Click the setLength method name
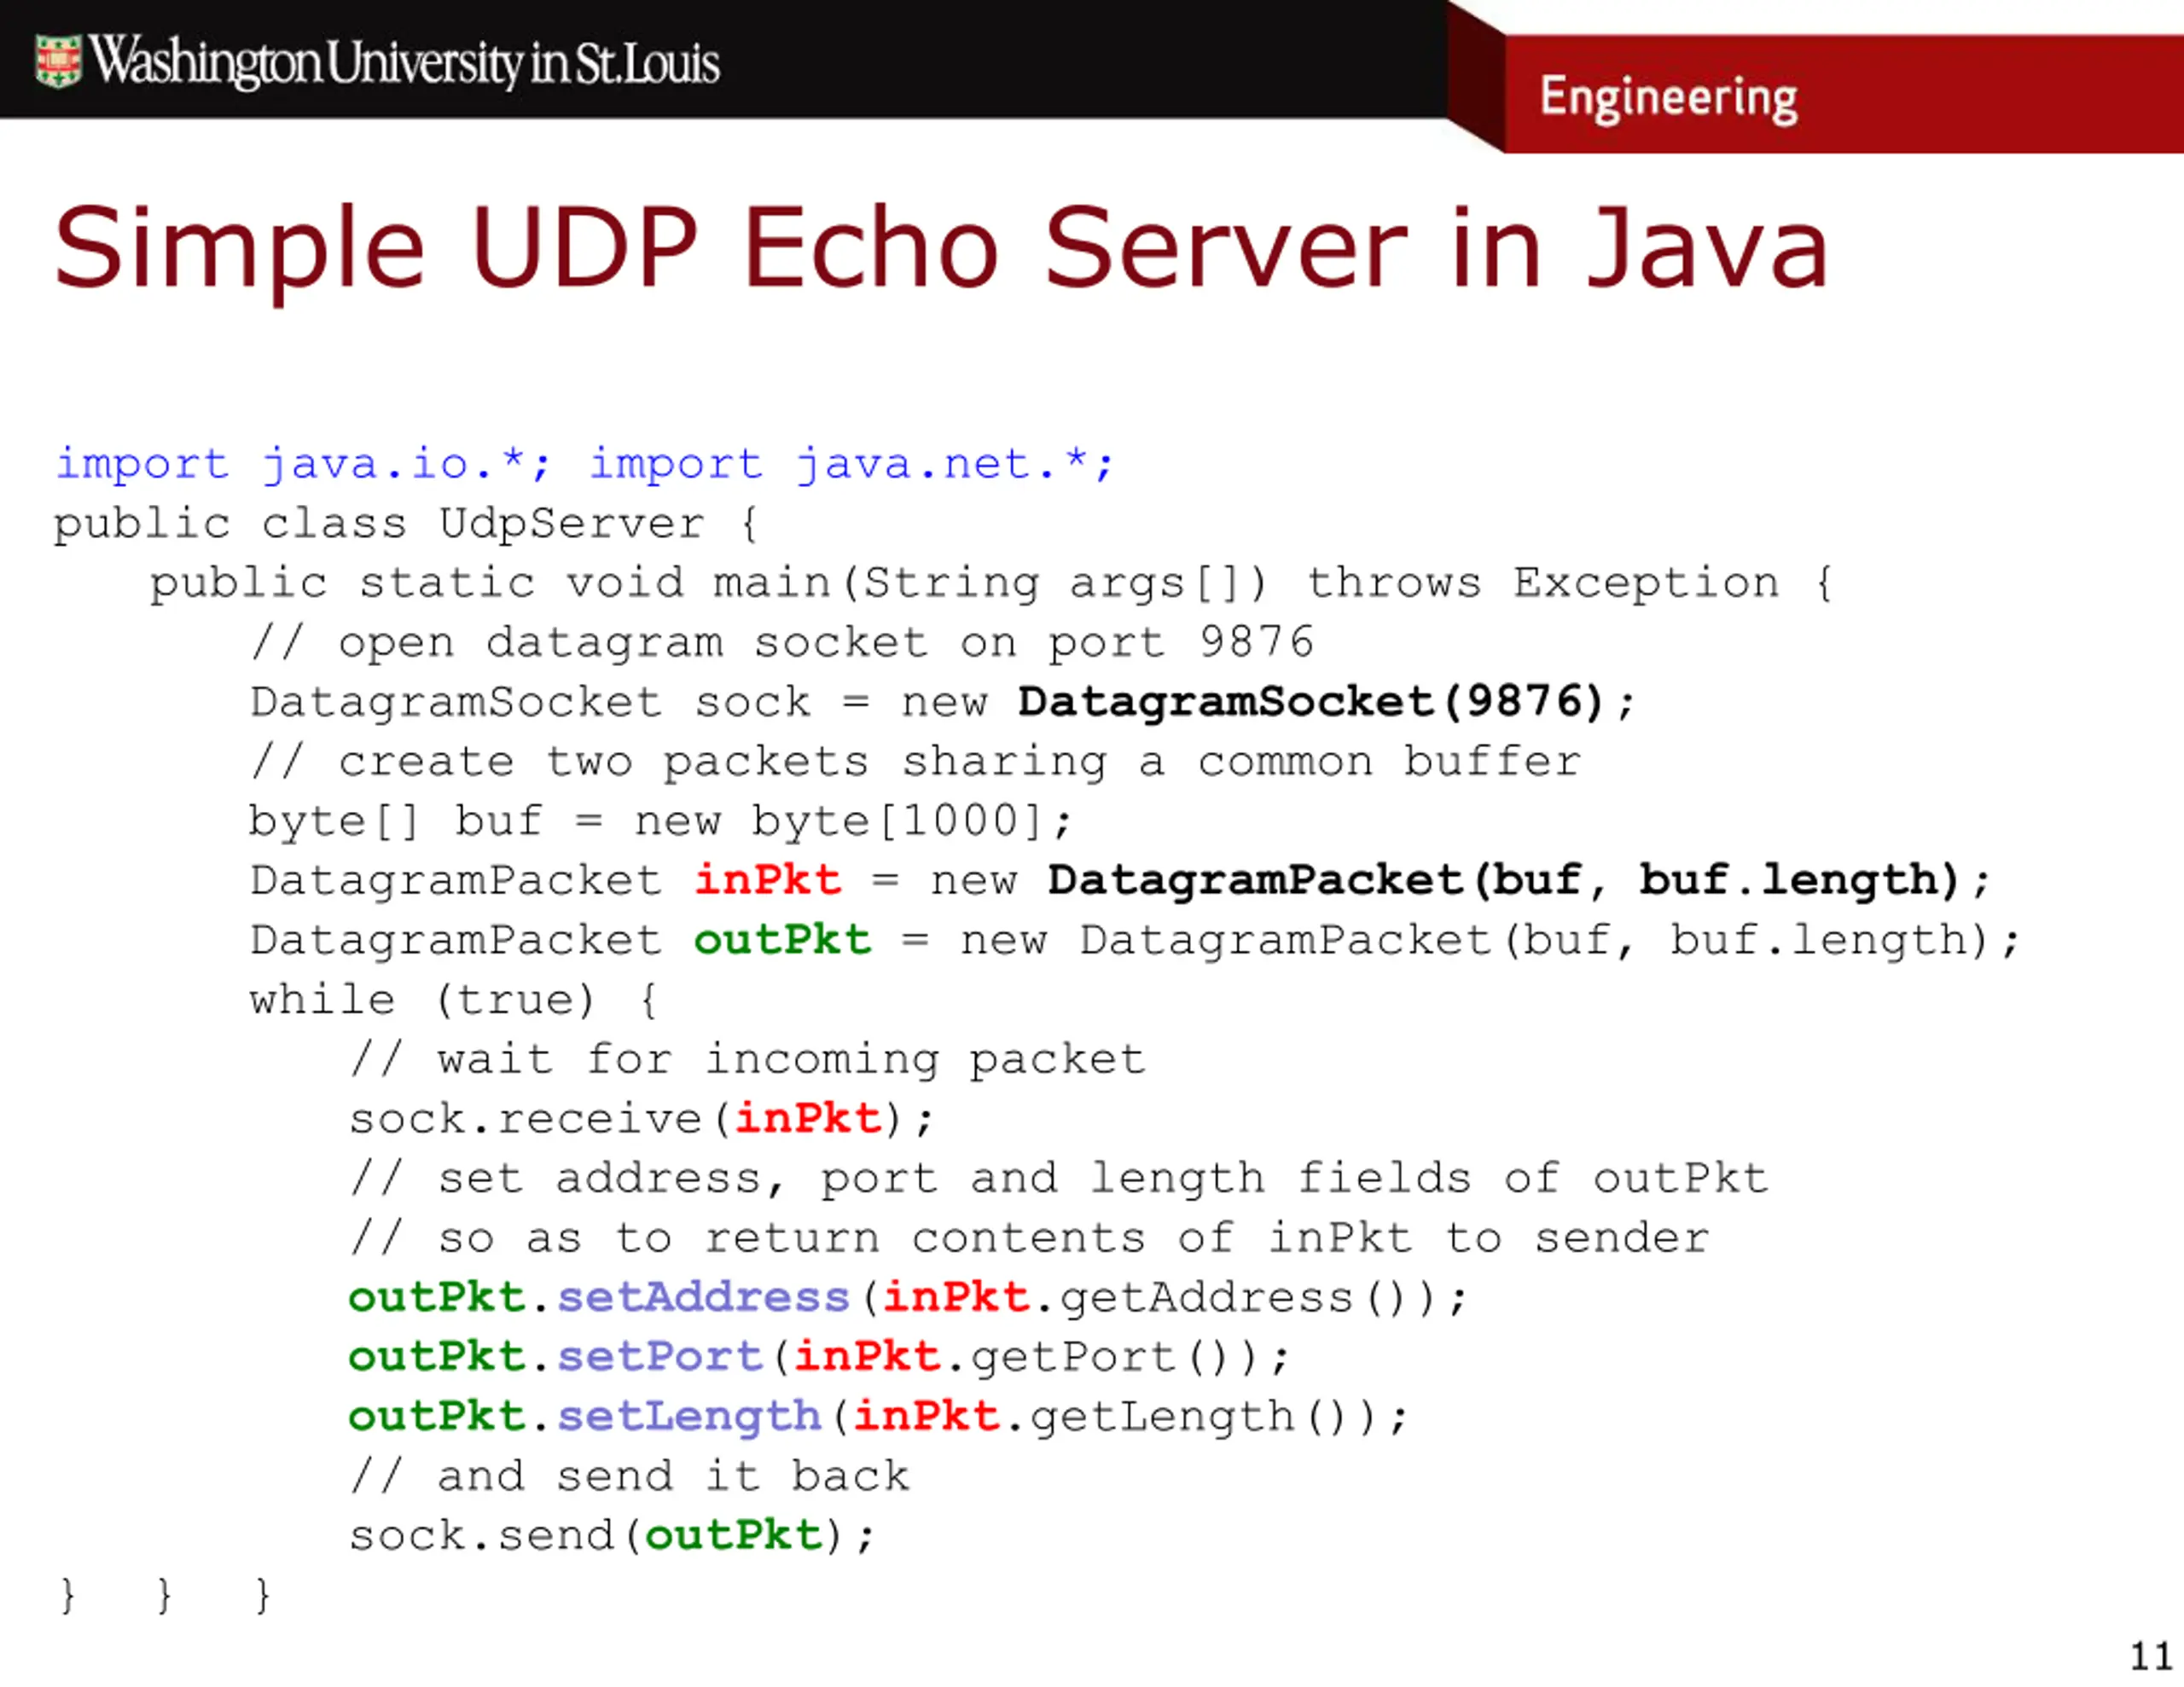Screen dimensions: 2184x1687 pyautogui.click(x=689, y=1417)
